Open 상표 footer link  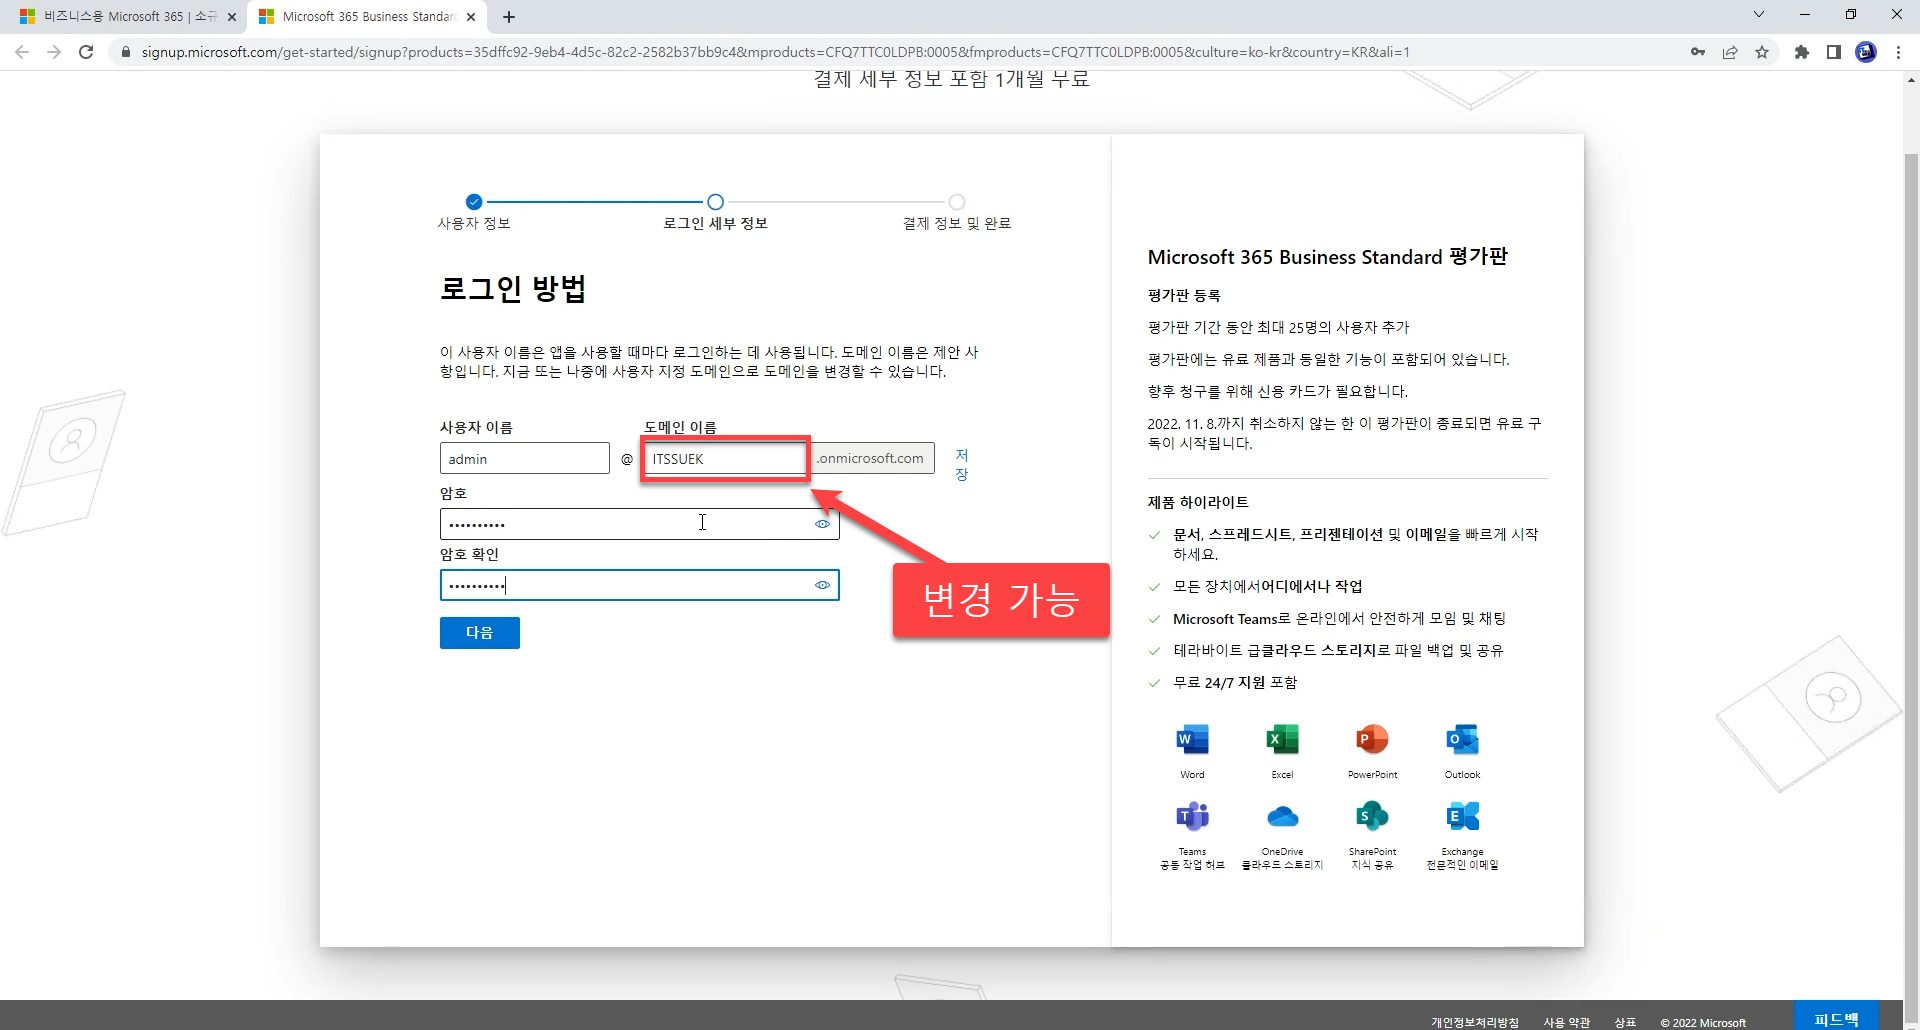1625,1022
